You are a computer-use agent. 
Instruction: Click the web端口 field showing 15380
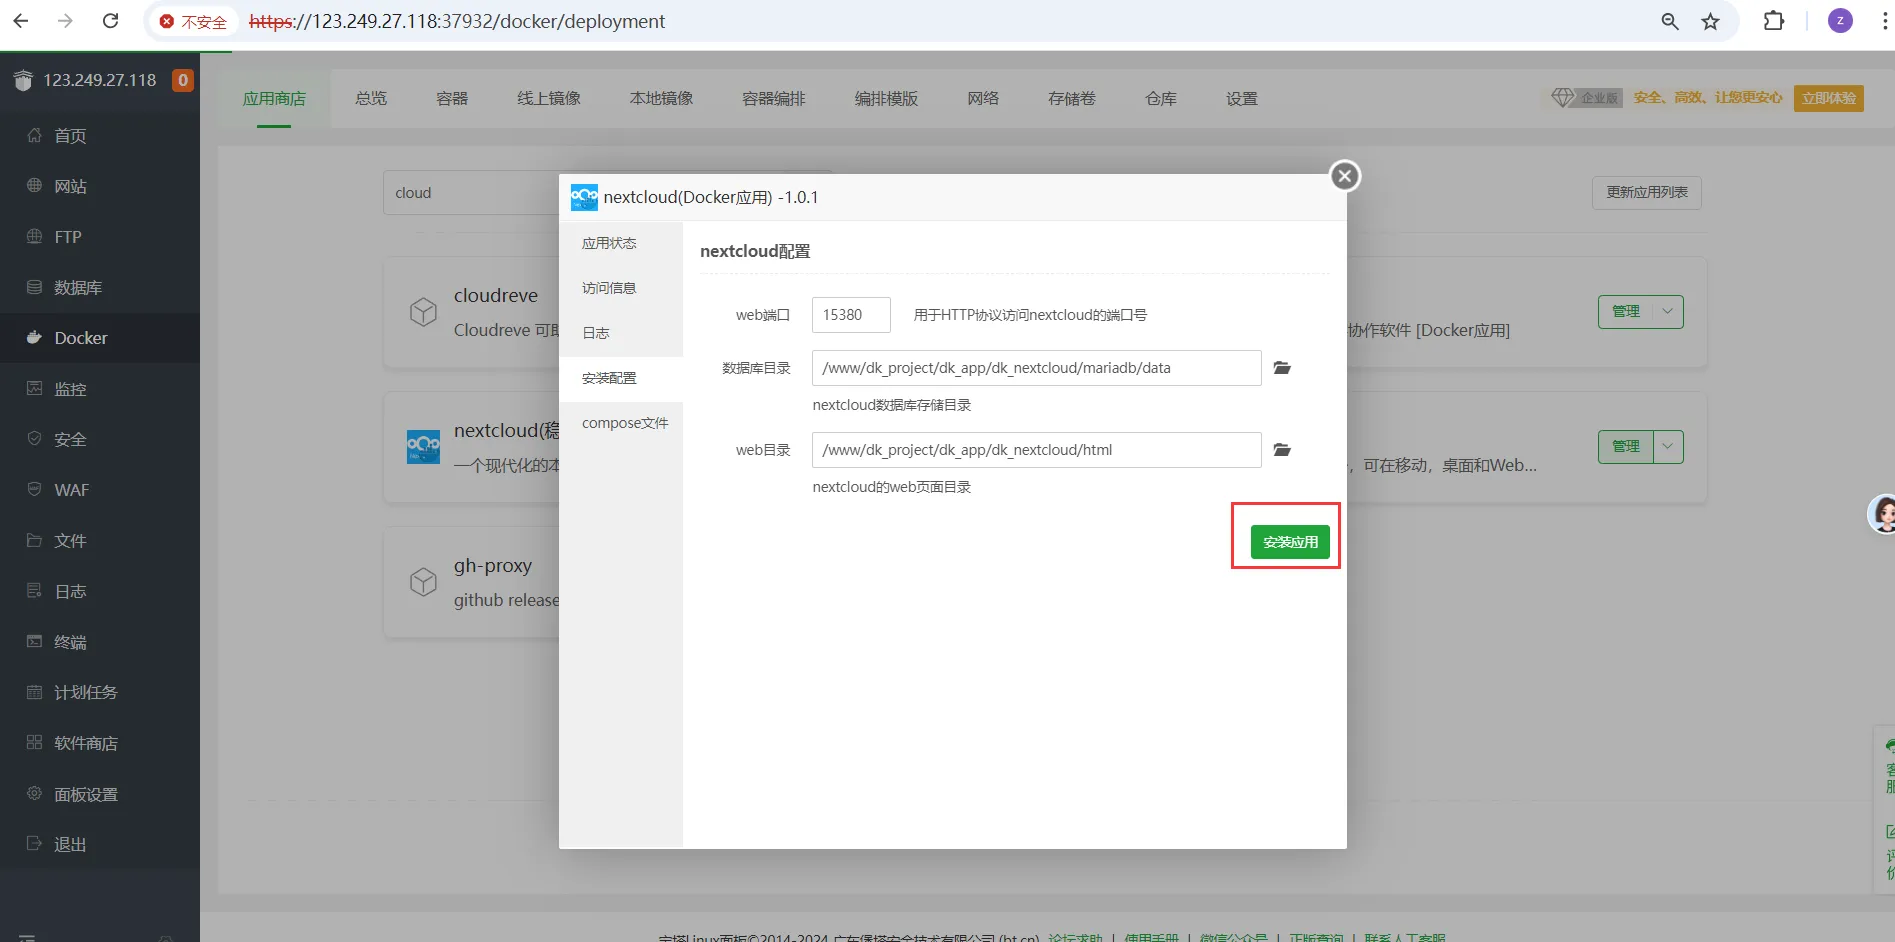(851, 315)
